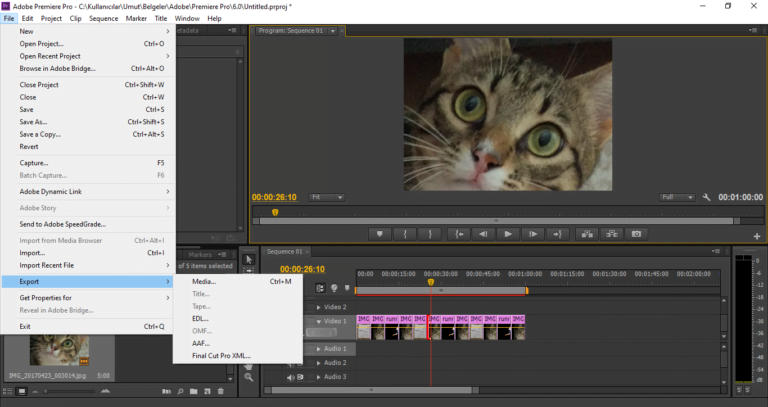The image size is (768, 407).
Task: Click the Mark In button
Action: [405, 234]
